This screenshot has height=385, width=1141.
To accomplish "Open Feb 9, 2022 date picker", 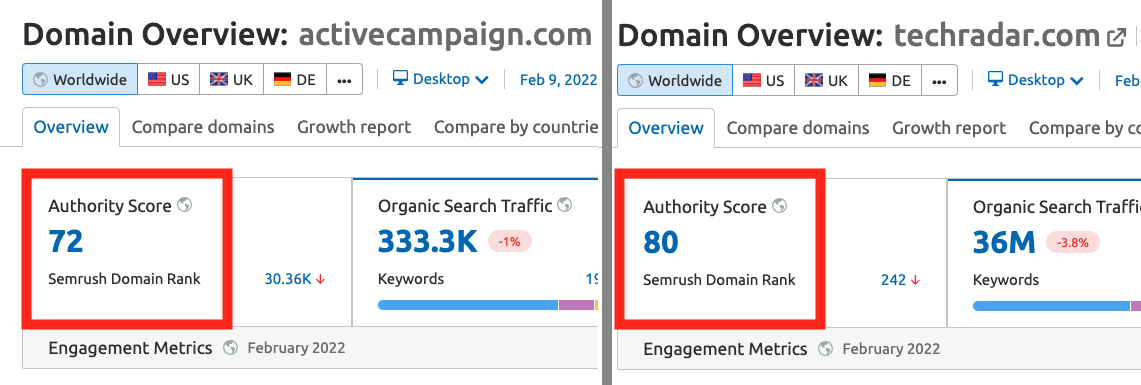I will 558,79.
